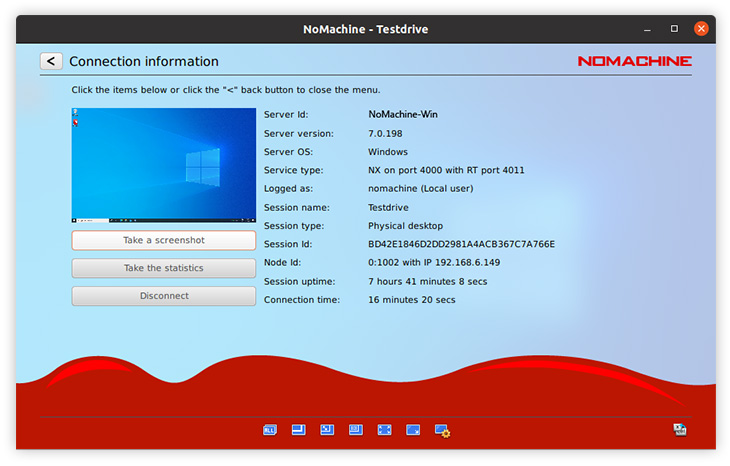Click the iconize window icon with bottom bar
This screenshot has width=730, height=466.
click(298, 430)
